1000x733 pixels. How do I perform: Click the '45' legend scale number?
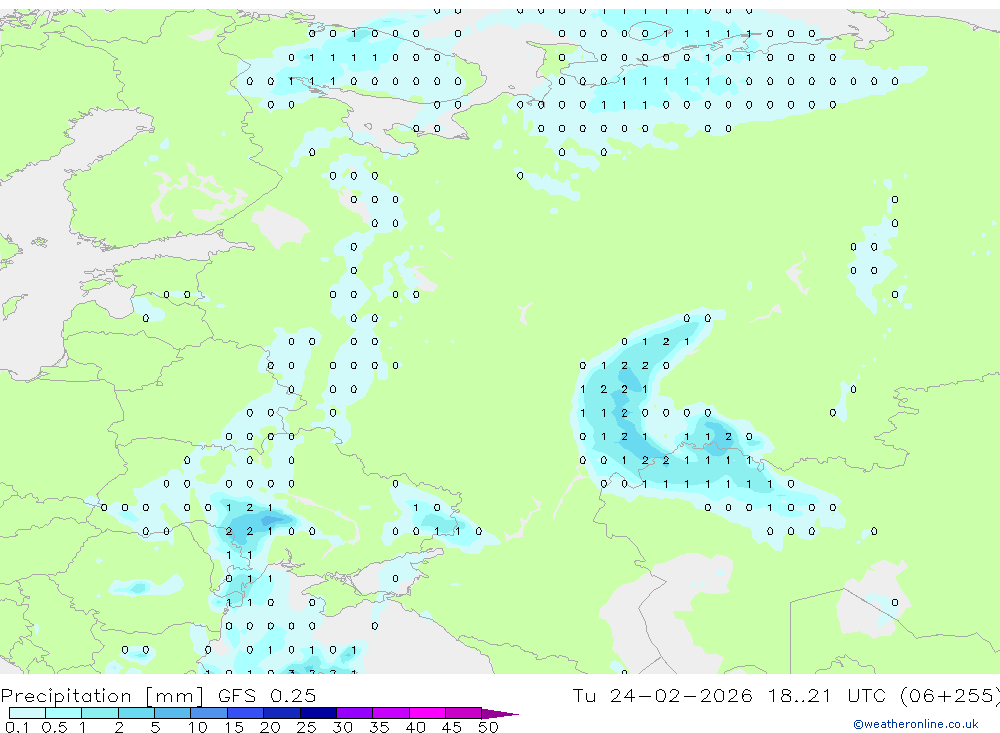(452, 727)
